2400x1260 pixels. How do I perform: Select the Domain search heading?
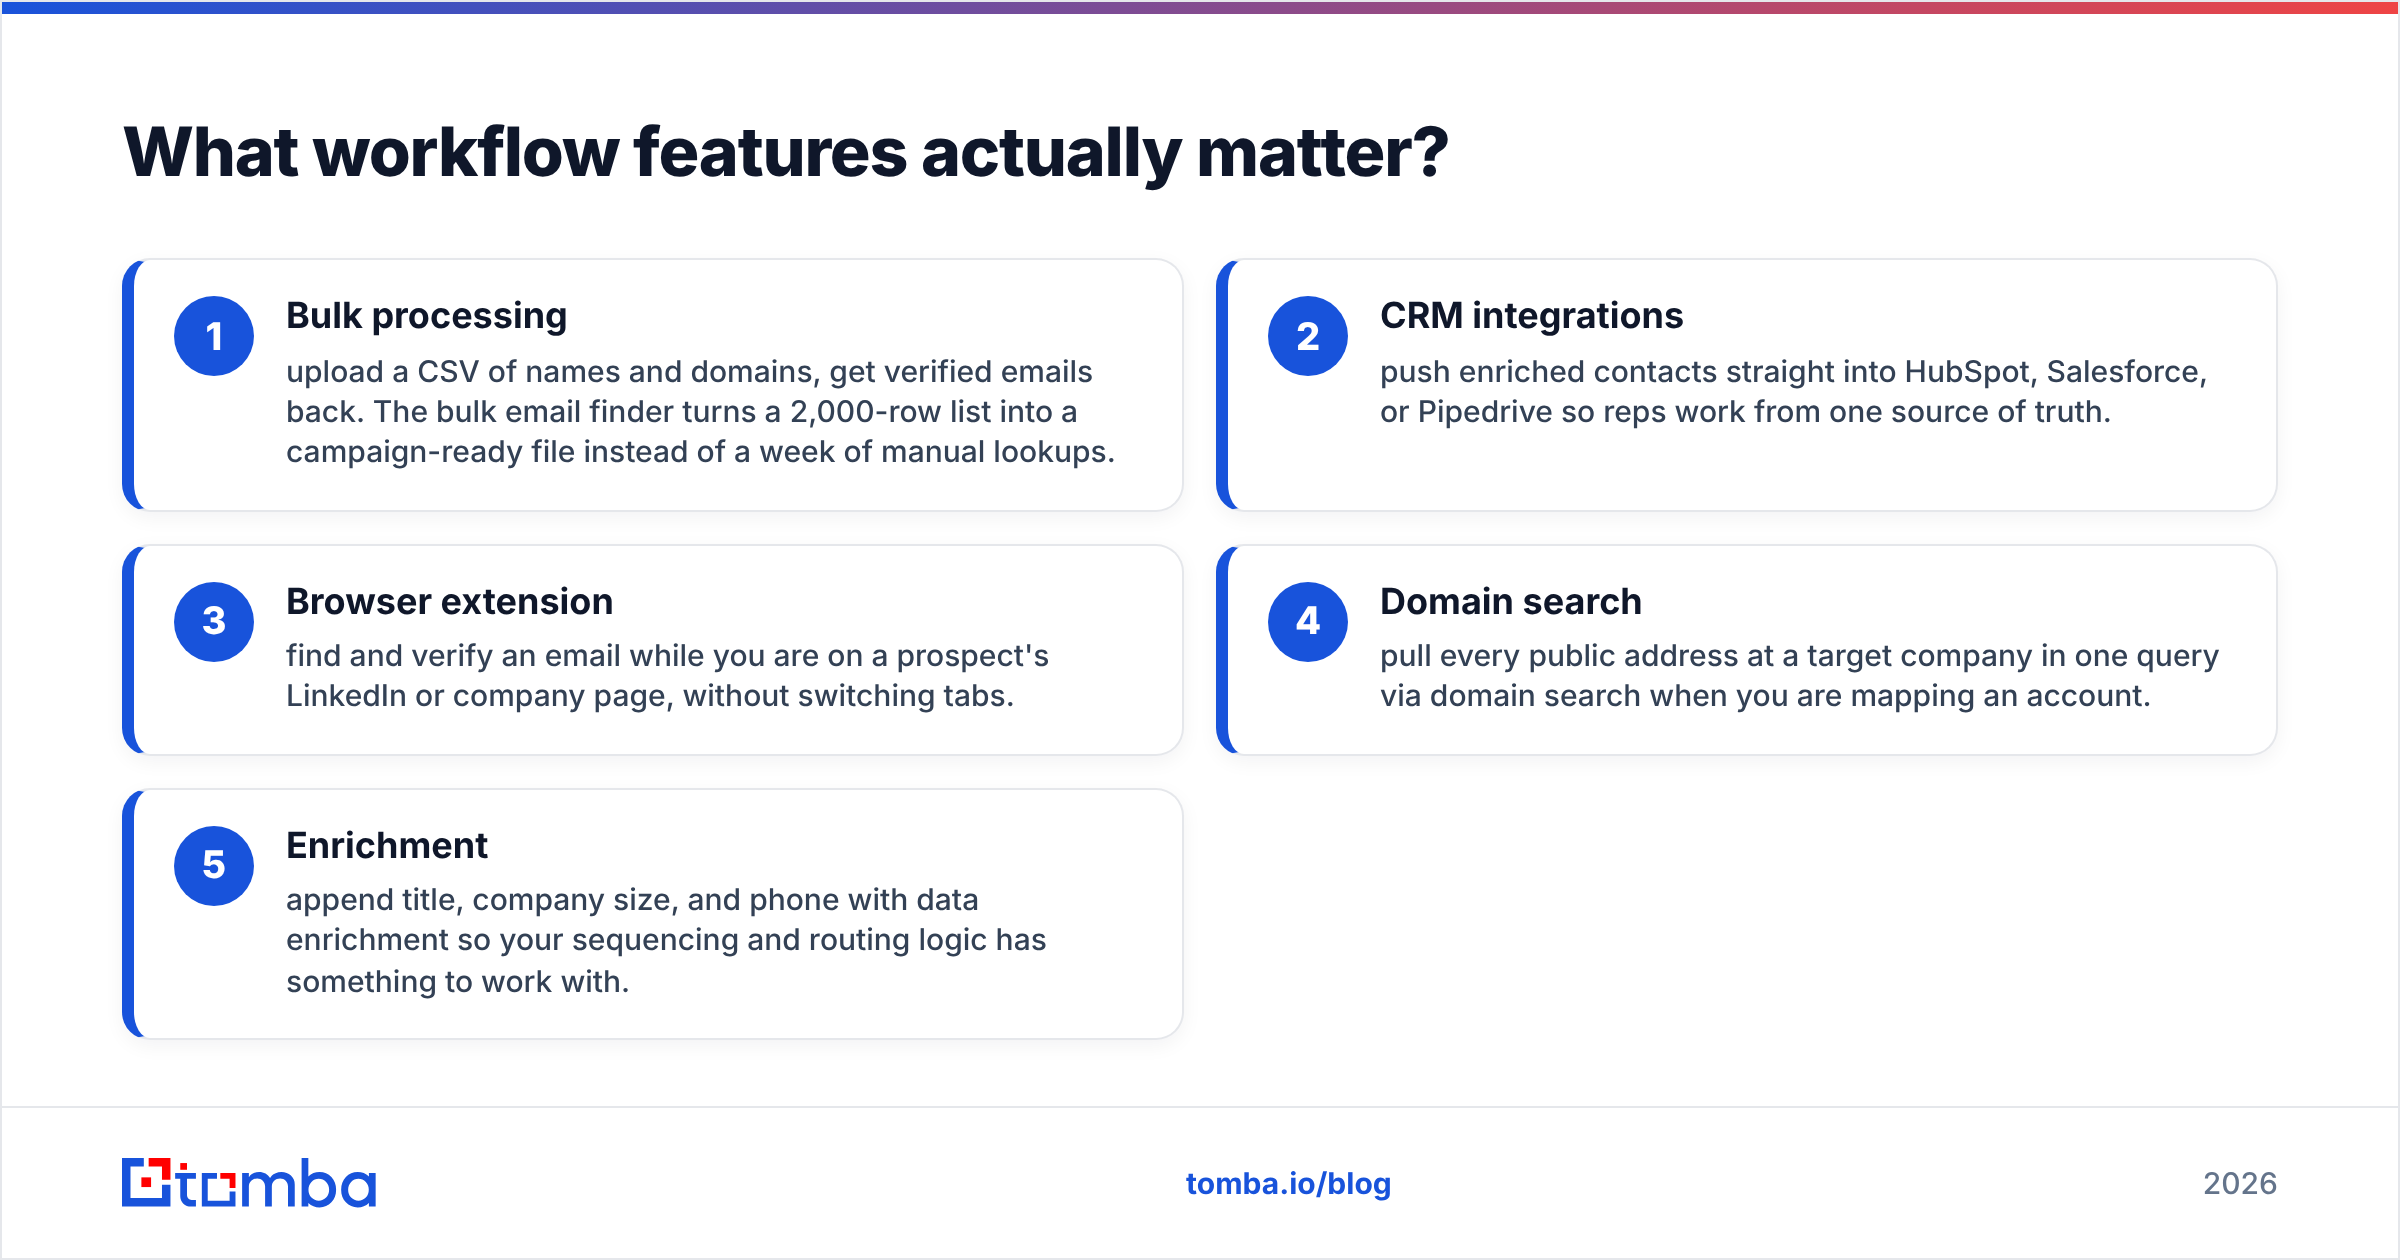pyautogui.click(x=1511, y=601)
